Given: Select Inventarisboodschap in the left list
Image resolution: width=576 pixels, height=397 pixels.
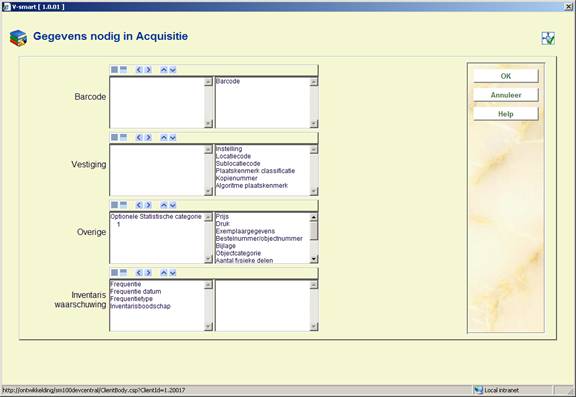Looking at the screenshot, I should click(140, 306).
